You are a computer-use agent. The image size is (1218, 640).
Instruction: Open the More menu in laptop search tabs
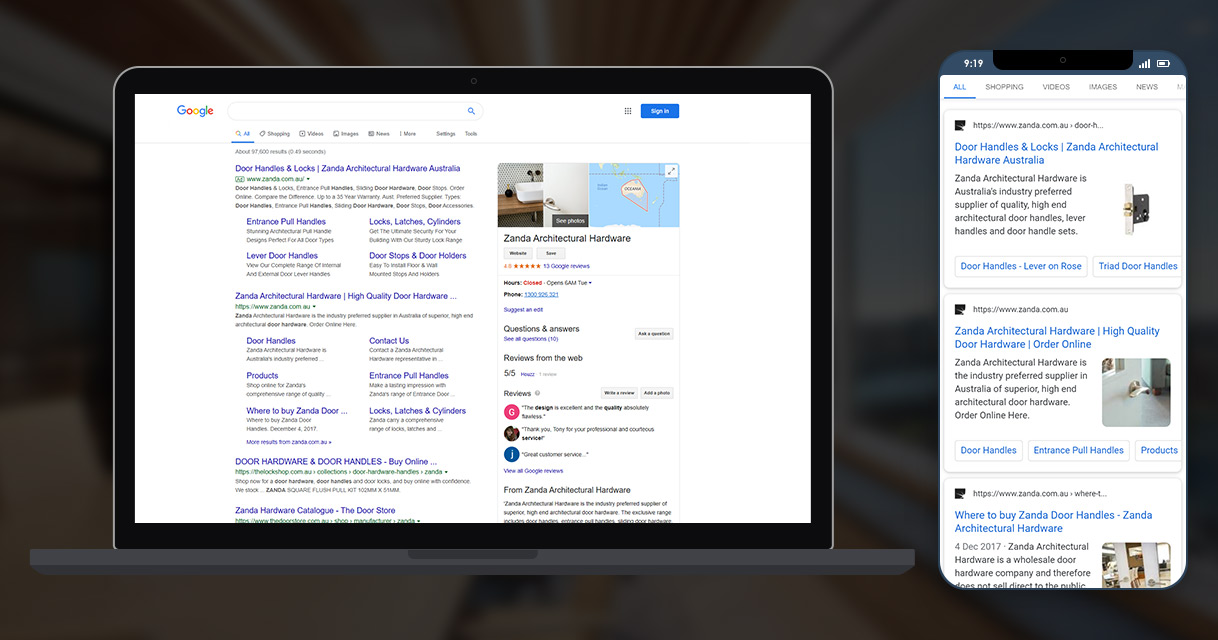[x=408, y=133]
